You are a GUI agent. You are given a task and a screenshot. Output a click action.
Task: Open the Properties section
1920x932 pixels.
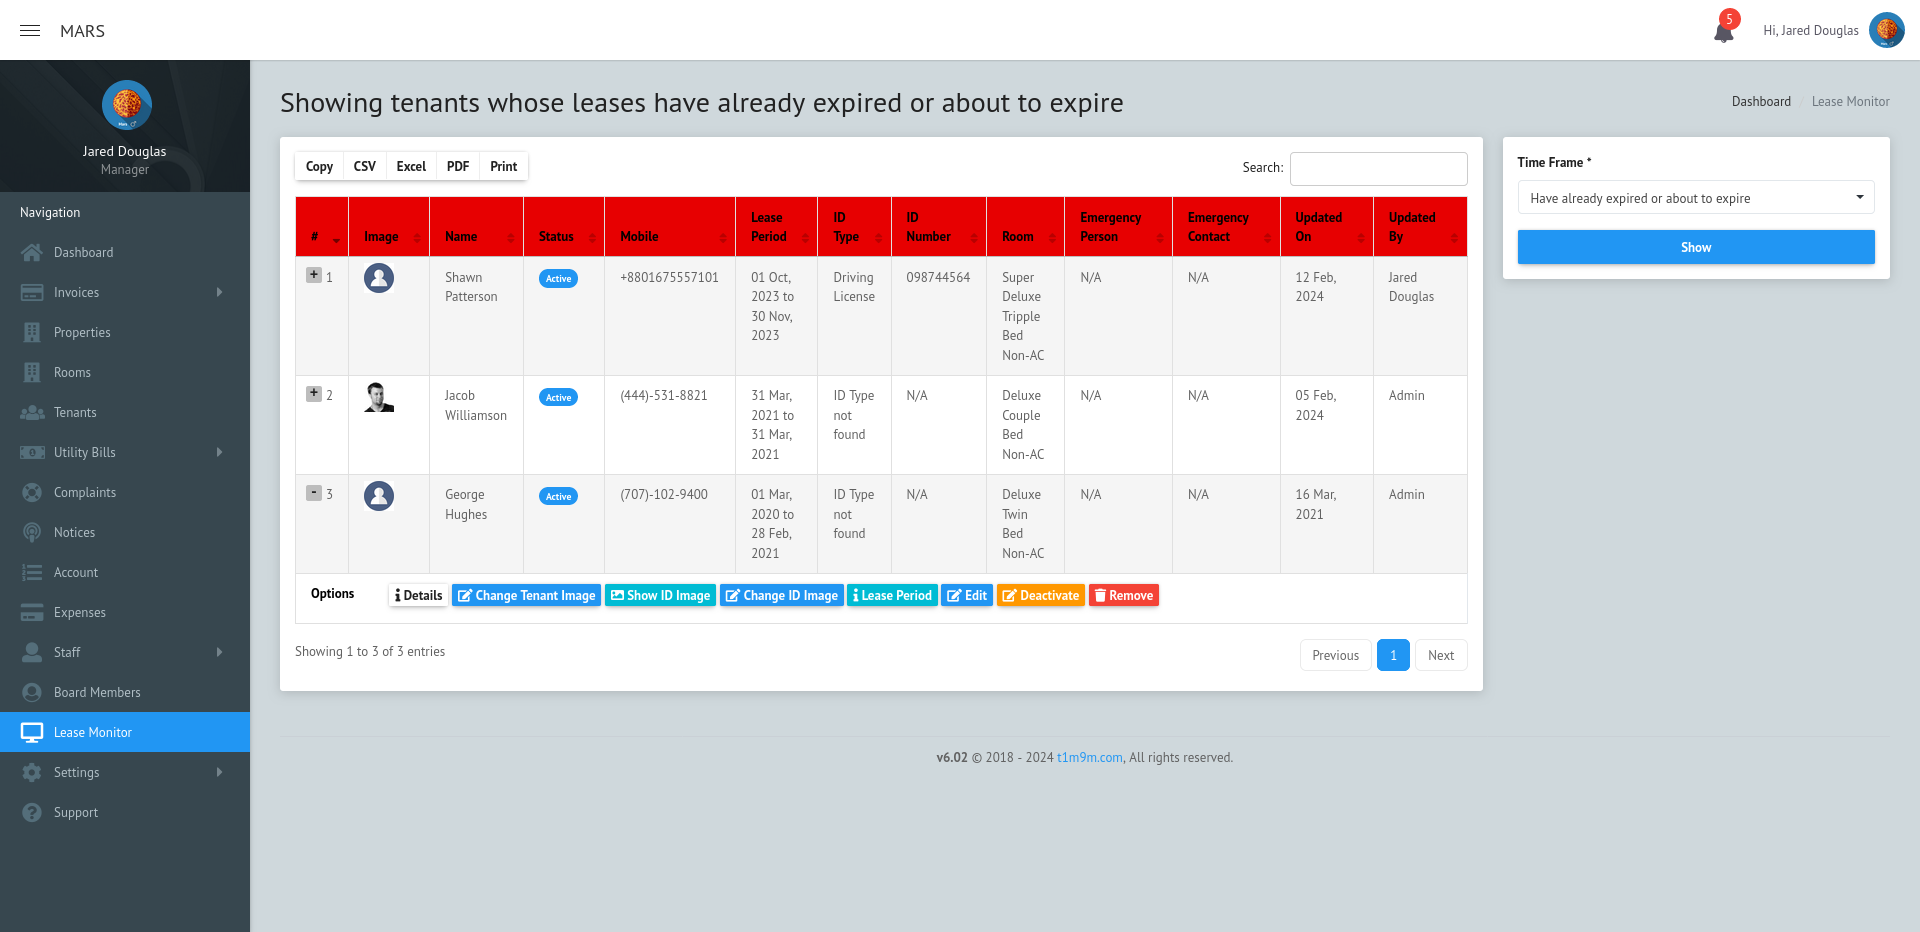click(83, 332)
